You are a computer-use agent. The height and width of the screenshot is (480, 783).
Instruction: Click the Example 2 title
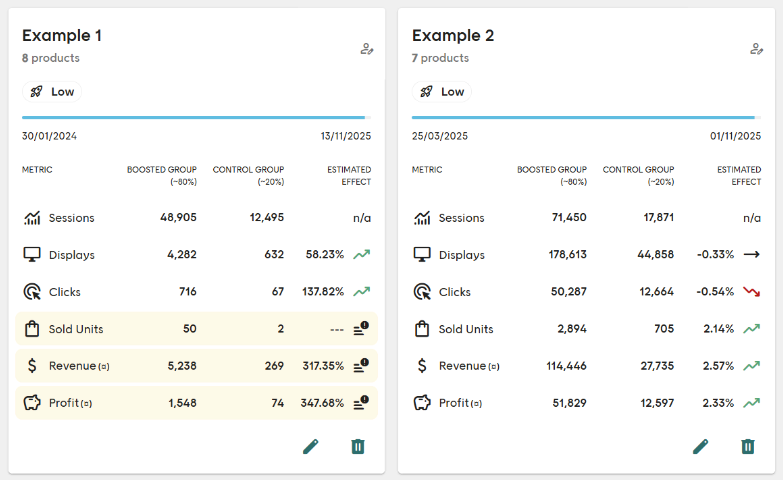453,36
